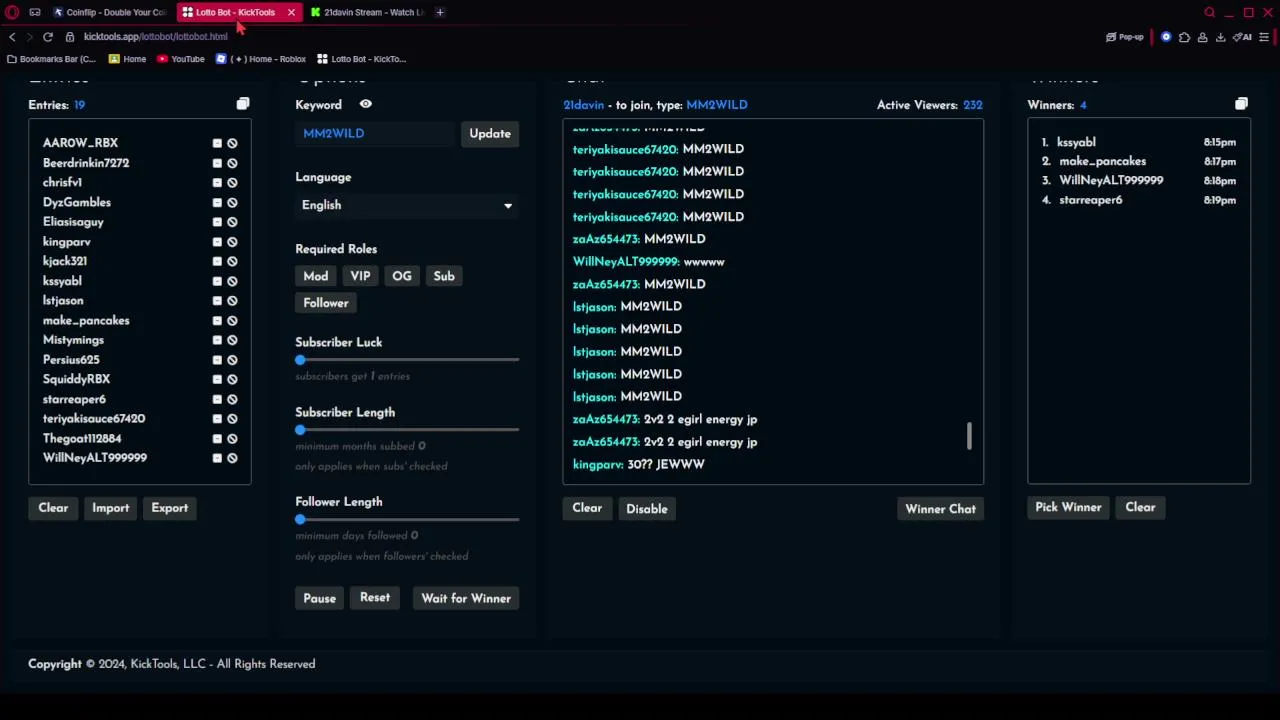Toggle the Follower required role
This screenshot has height=720, width=1280.
(326, 303)
